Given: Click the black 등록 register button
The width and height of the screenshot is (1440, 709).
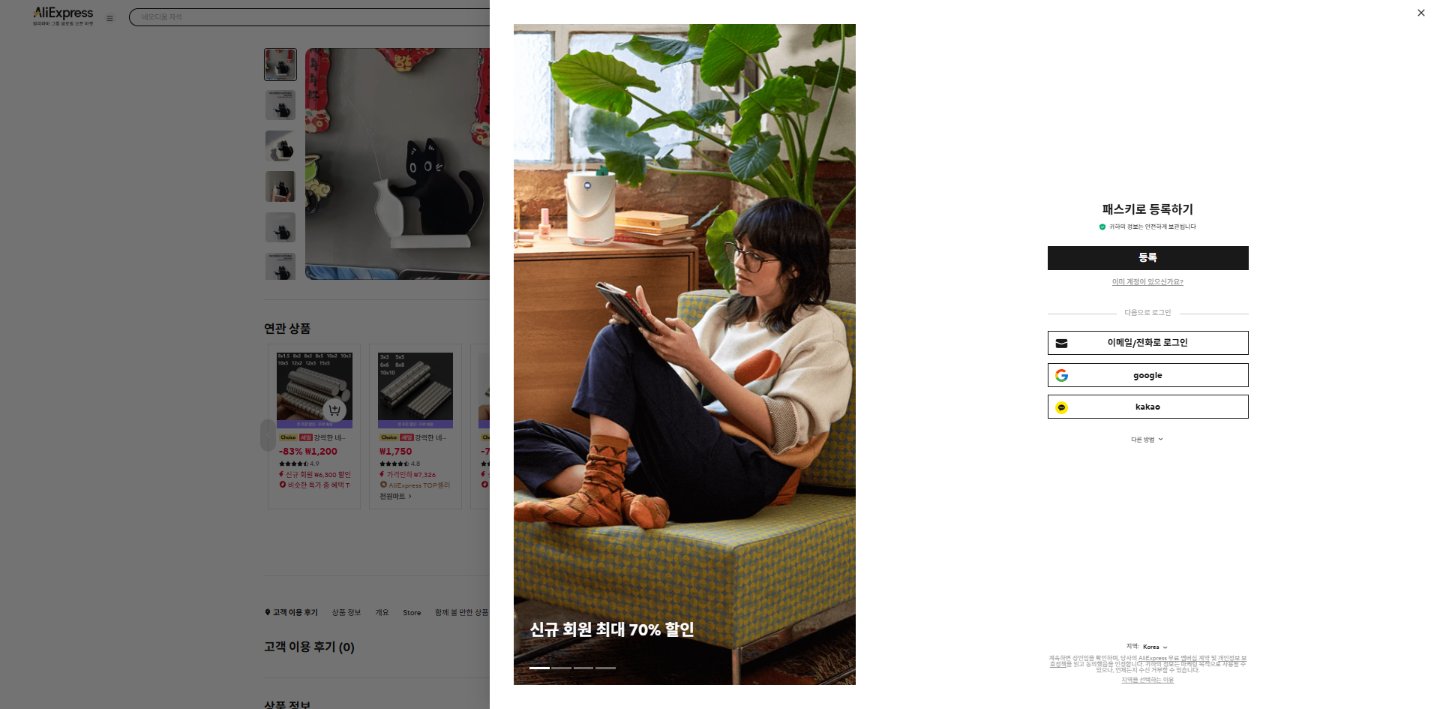Looking at the screenshot, I should point(1148,258).
